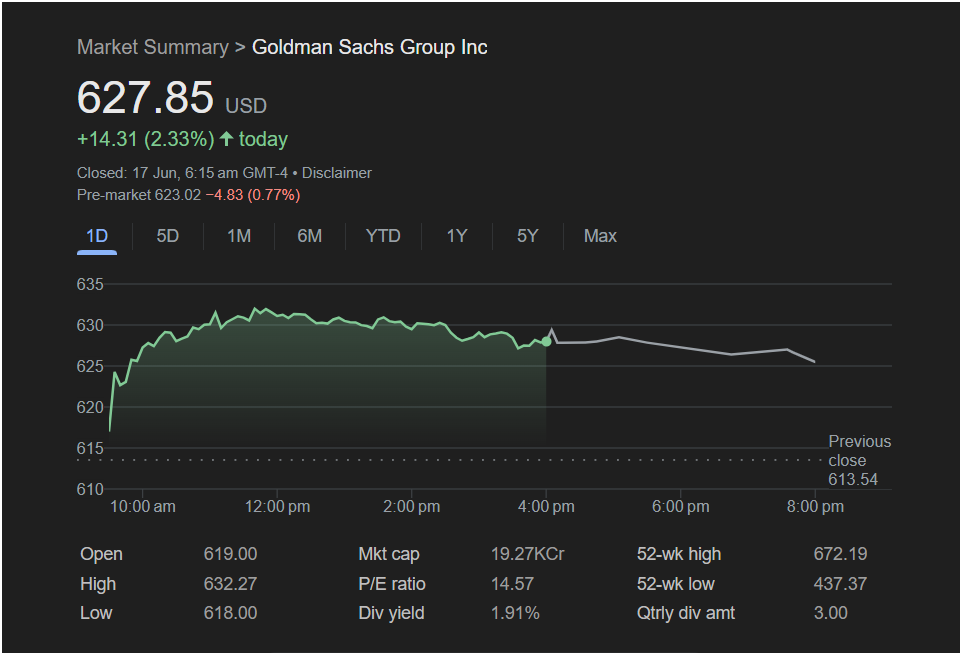
Task: Click the 52-wk low value 437.37
Action: 841,584
